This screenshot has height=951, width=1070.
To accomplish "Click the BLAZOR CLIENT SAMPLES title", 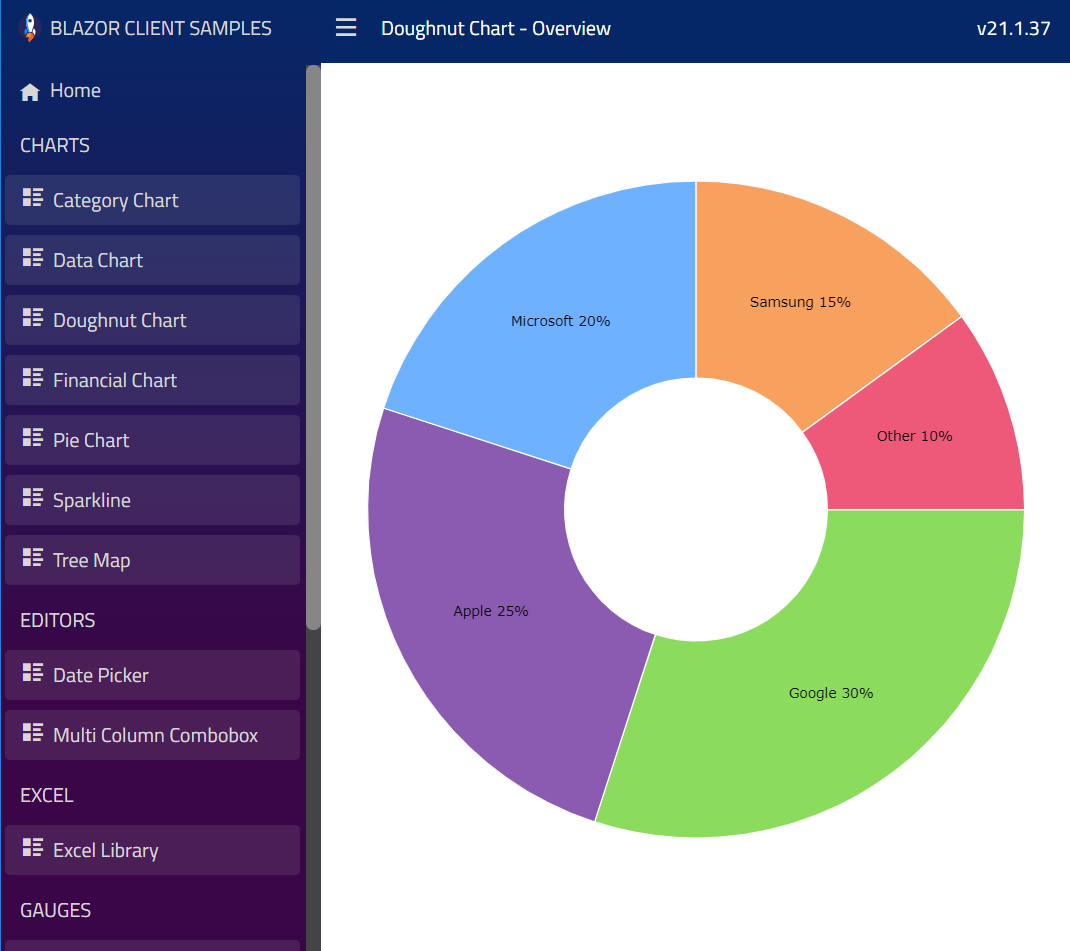I will pos(161,28).
